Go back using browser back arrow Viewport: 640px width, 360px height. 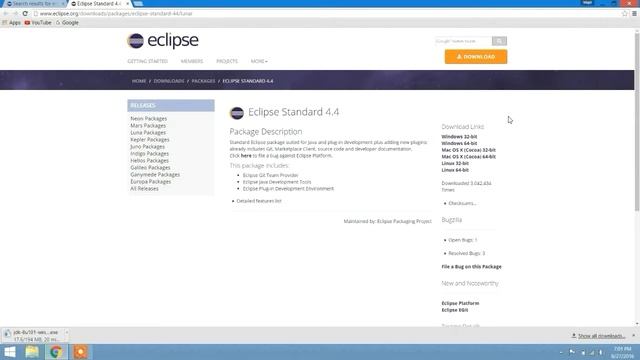click(6, 13)
